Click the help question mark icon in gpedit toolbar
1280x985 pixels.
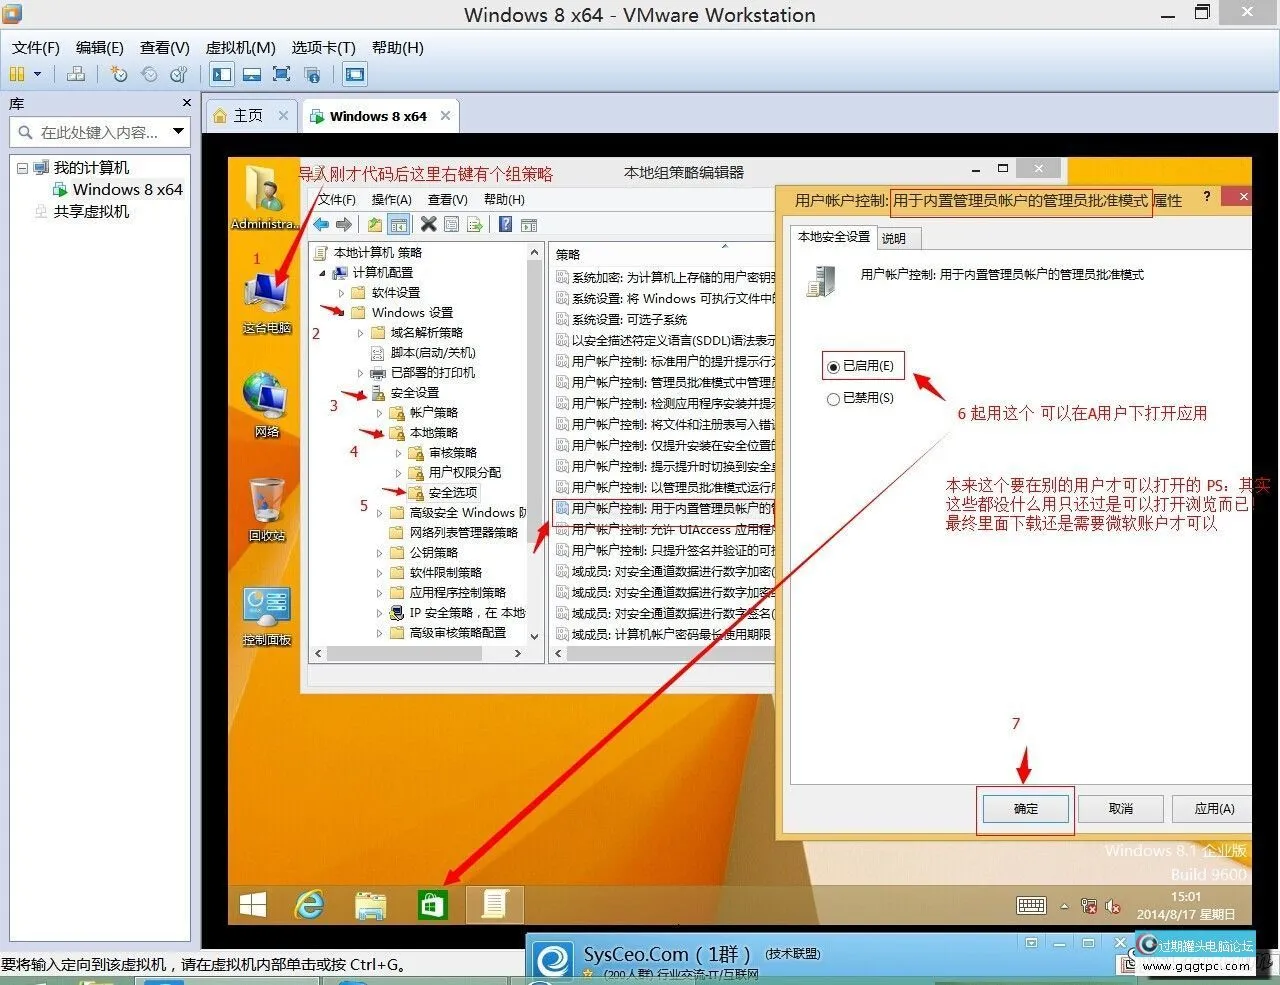[x=505, y=224]
